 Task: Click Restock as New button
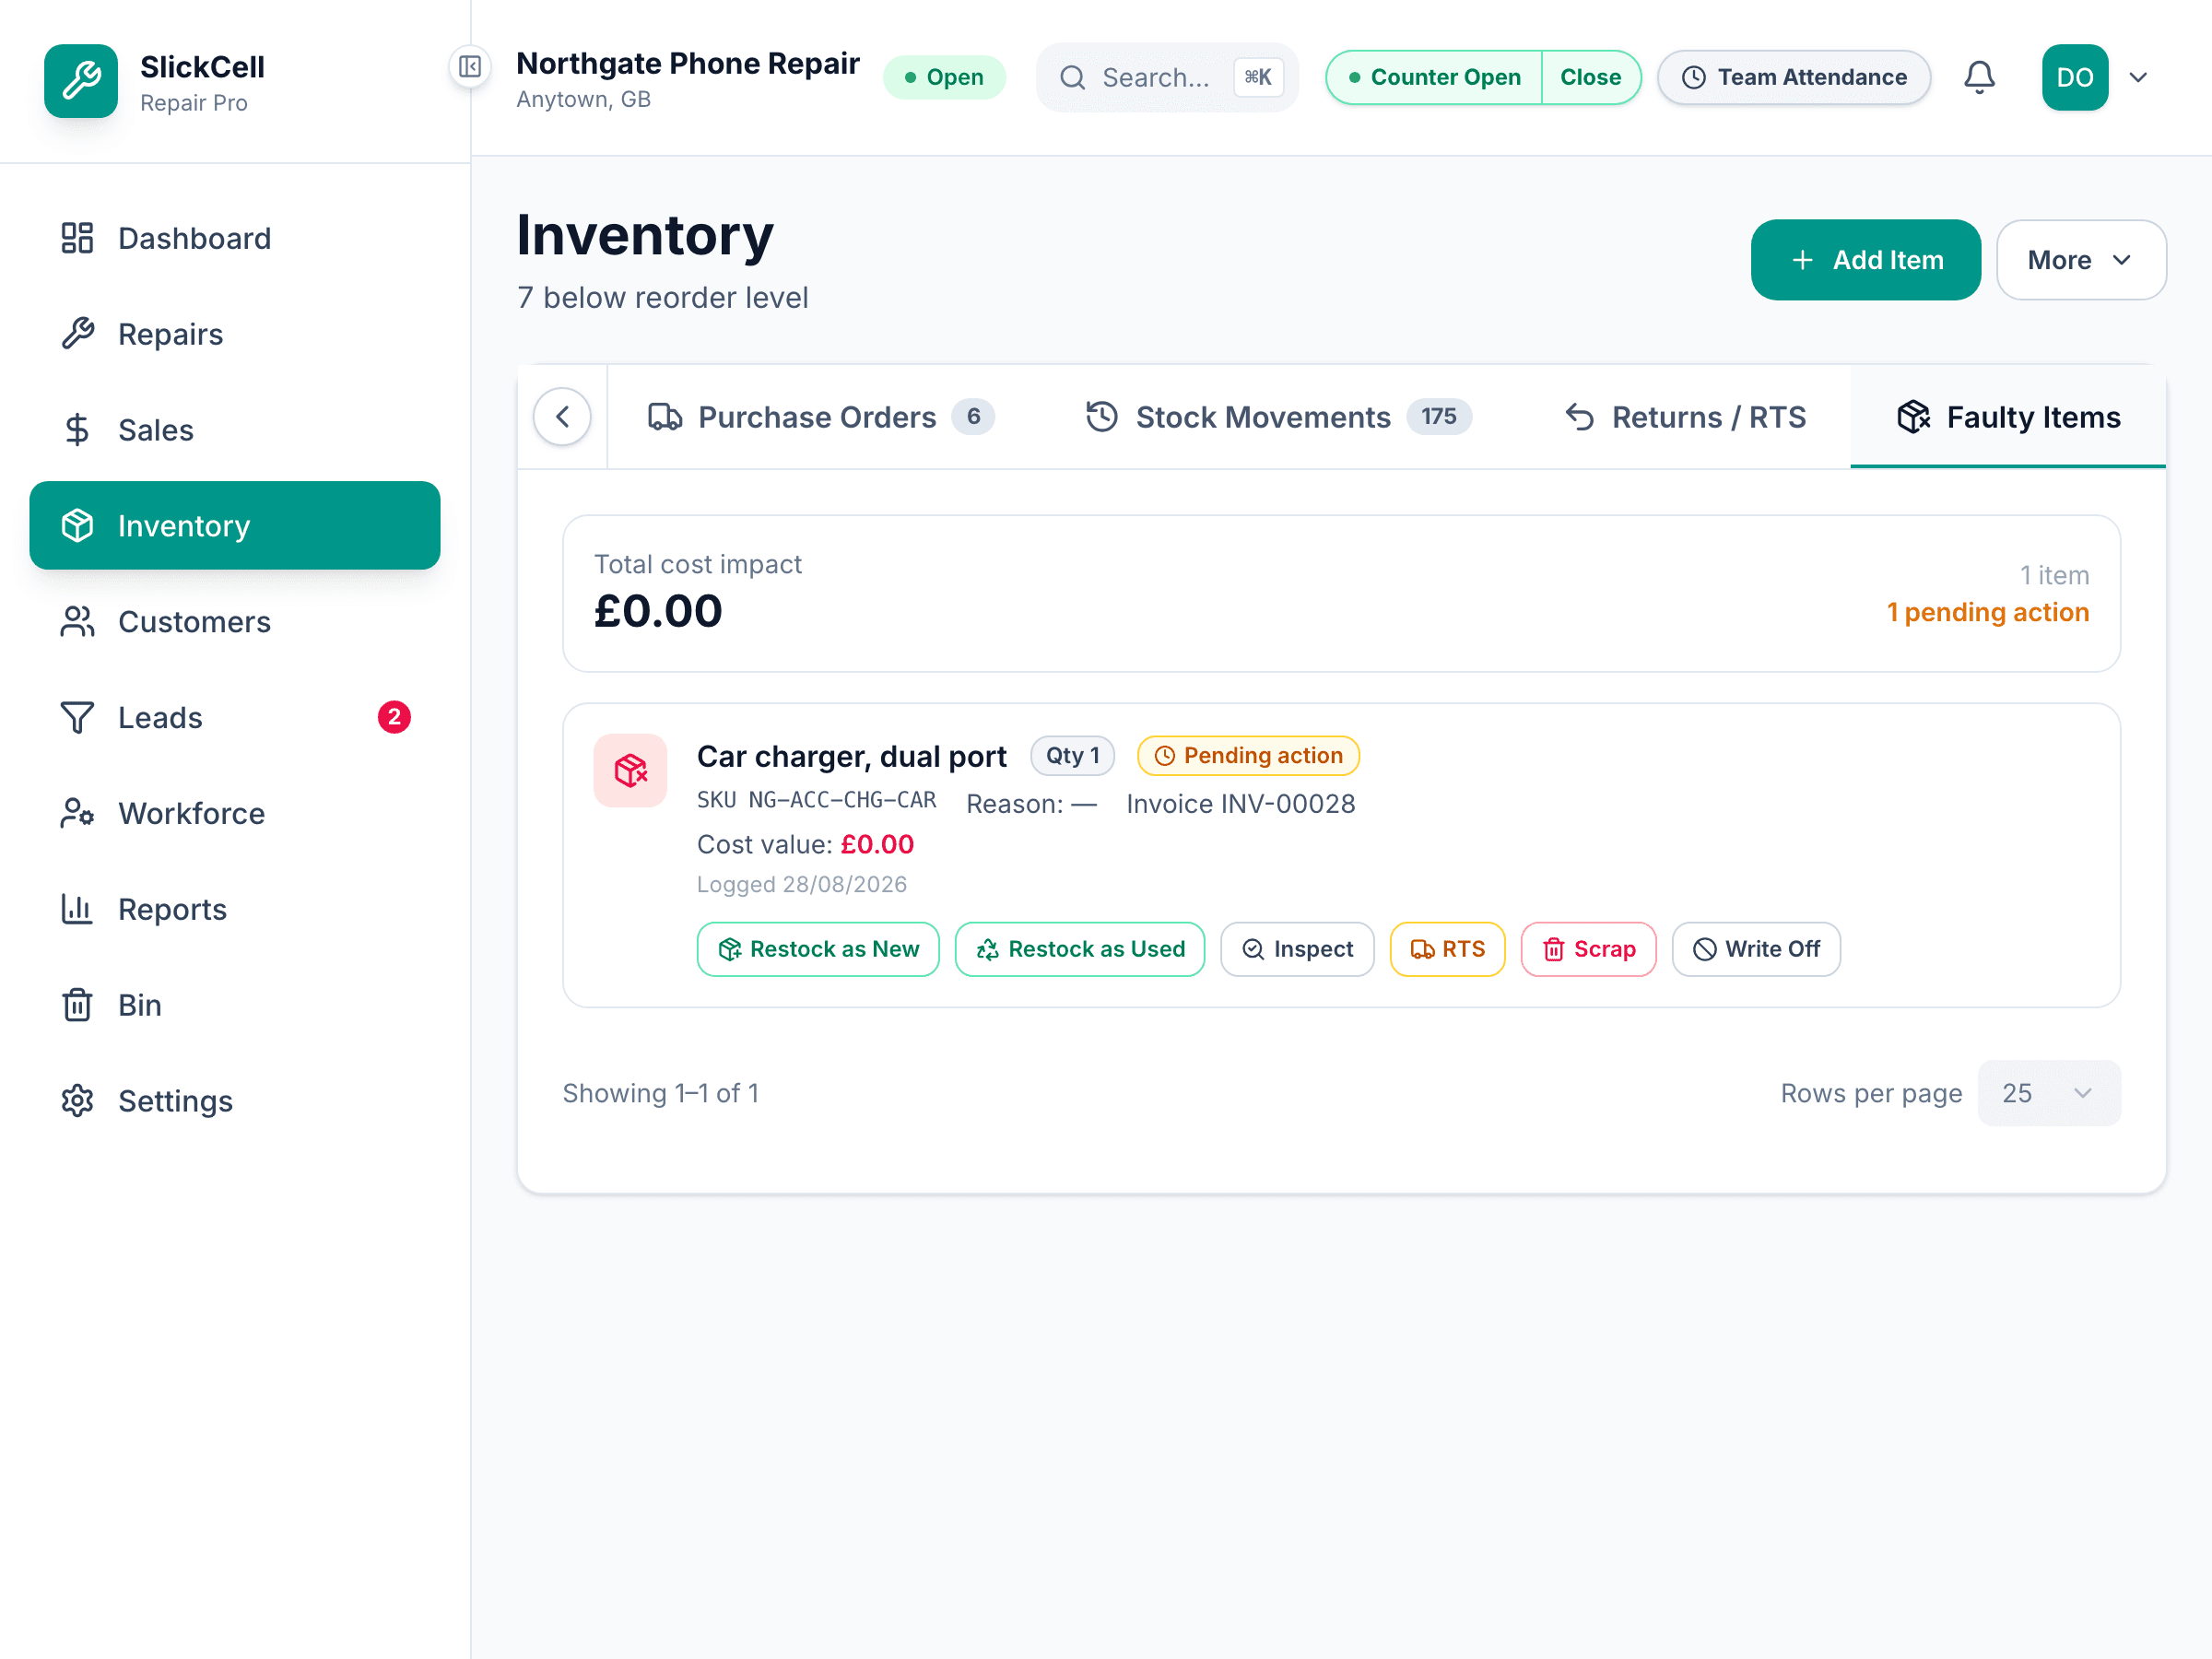click(x=818, y=949)
